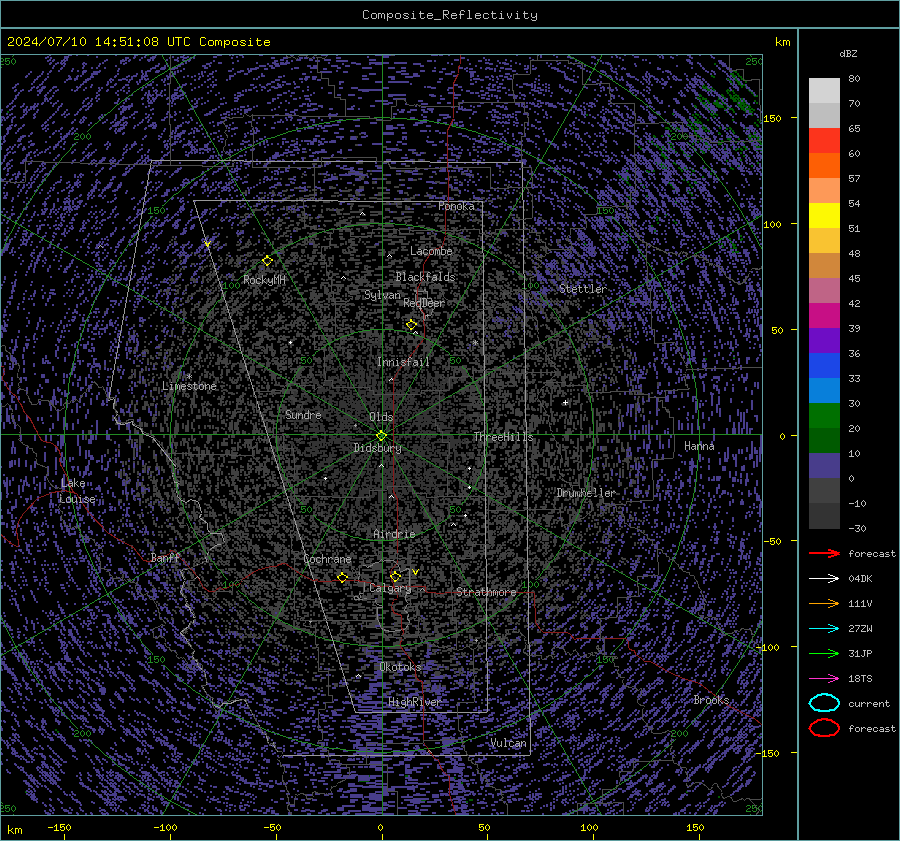Click the ThreeHills label
This screenshot has width=900, height=841.
503,437
